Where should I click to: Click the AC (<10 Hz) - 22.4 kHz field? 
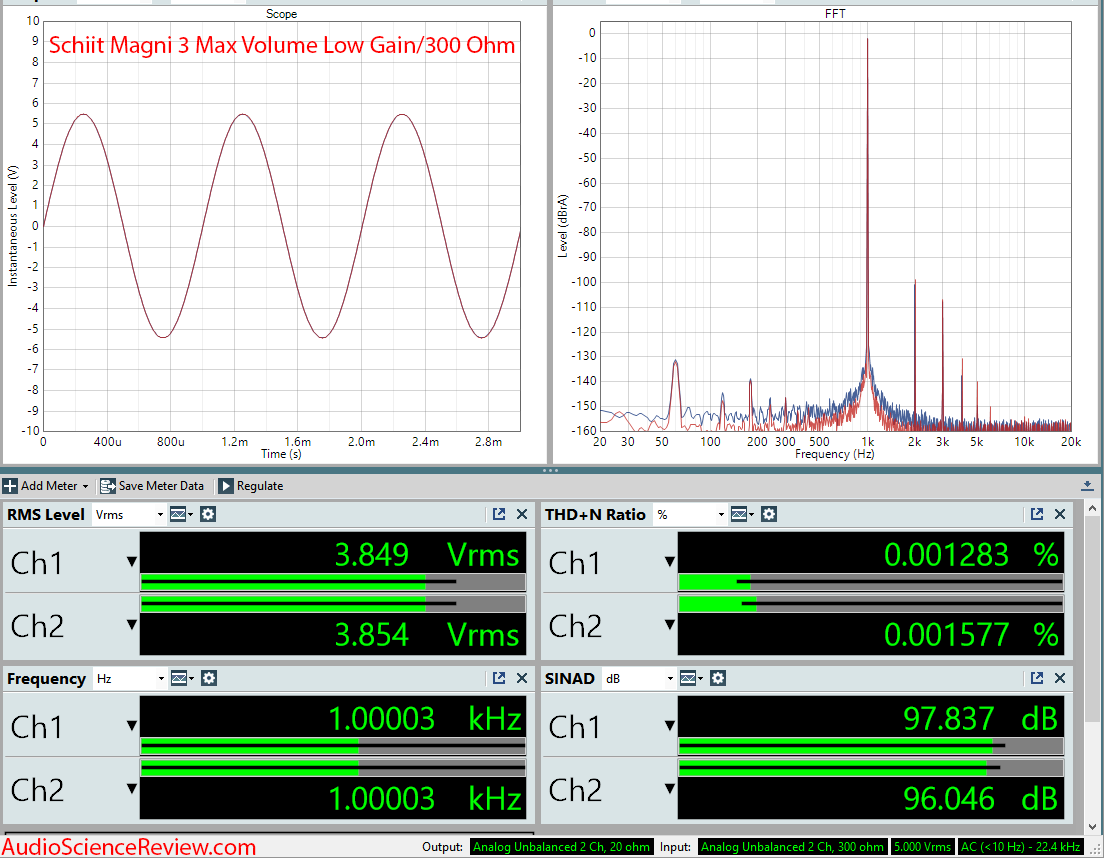(x=1021, y=847)
